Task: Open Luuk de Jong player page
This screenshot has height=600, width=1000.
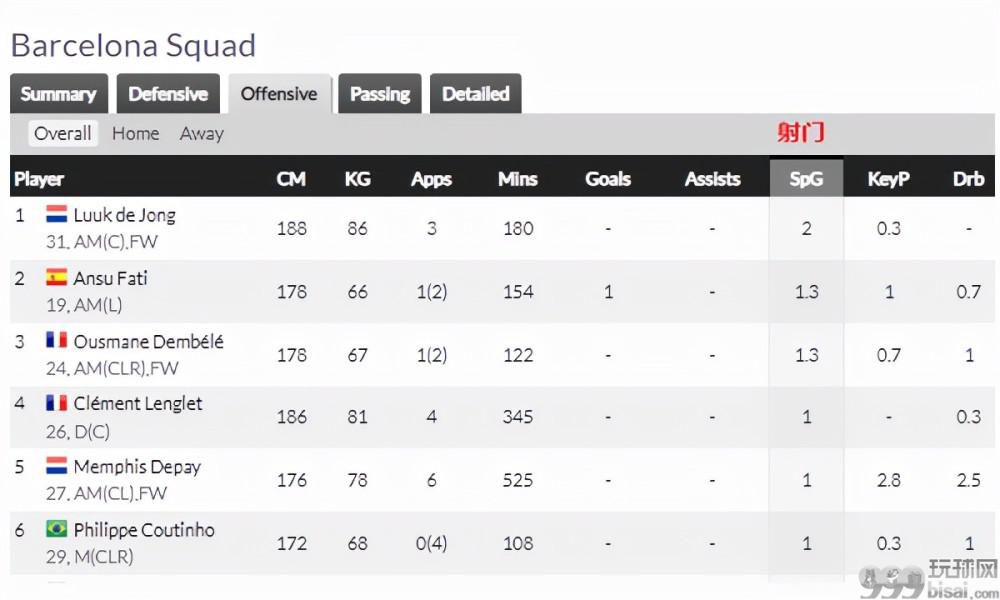Action: pos(124,215)
